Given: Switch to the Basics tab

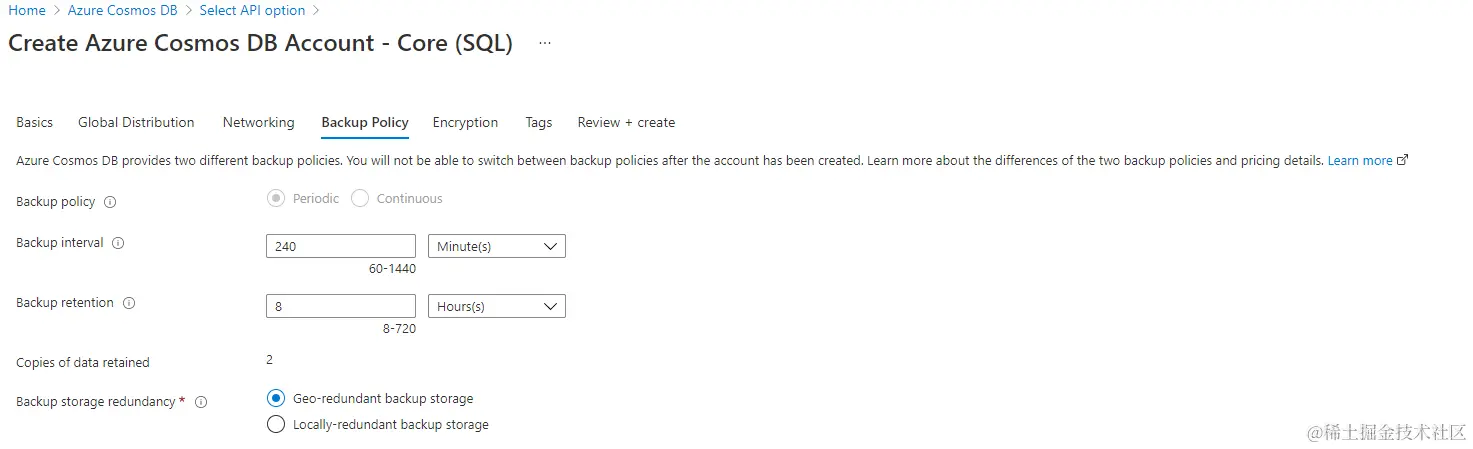Looking at the screenshot, I should click(x=35, y=122).
